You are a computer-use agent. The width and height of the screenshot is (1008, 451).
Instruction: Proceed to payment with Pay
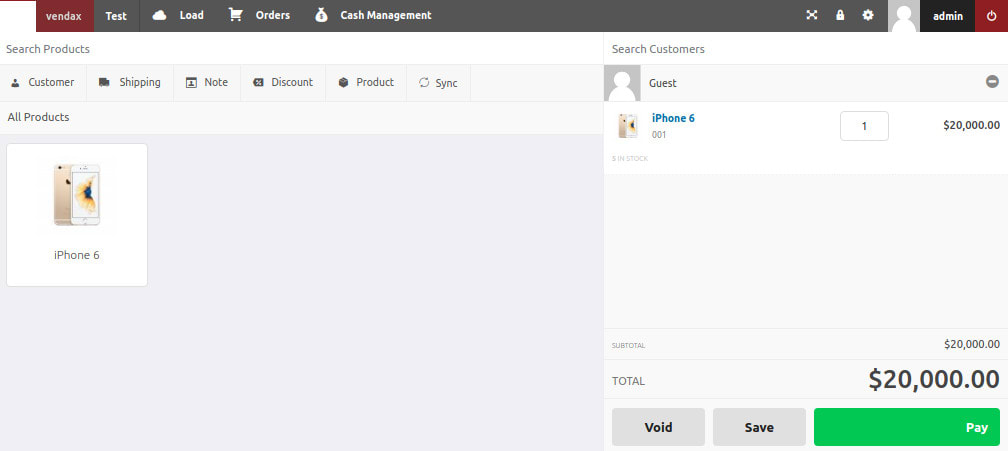pyautogui.click(x=907, y=427)
